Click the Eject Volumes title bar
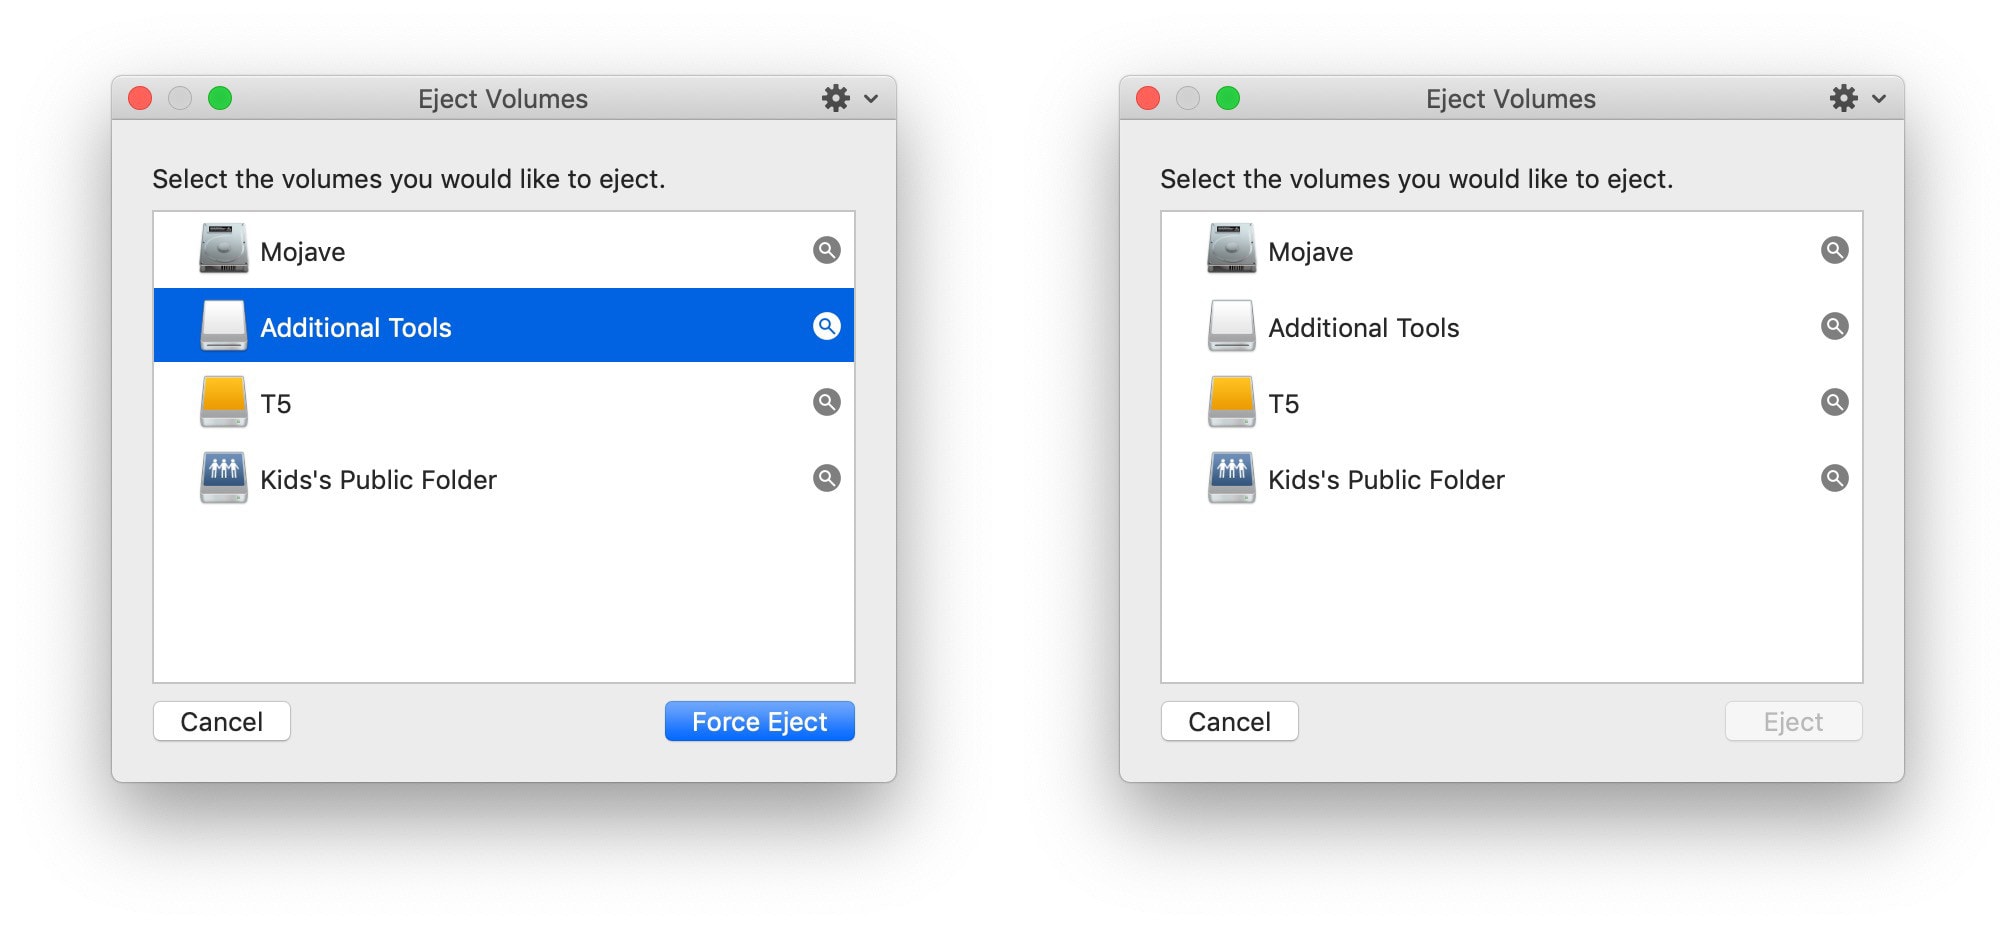Image resolution: width=2016 pixels, height=930 pixels. (503, 98)
